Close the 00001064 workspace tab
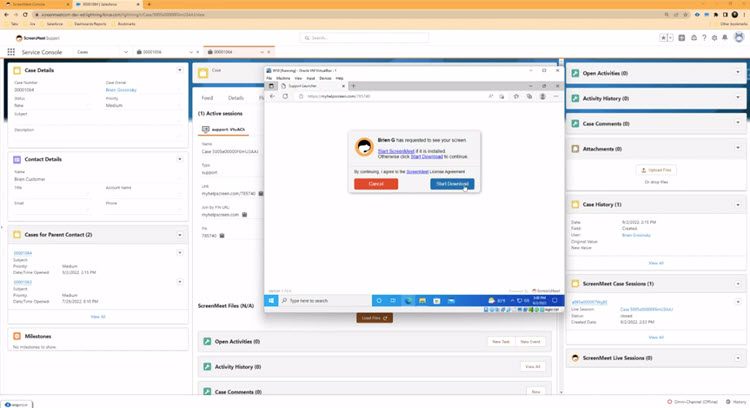The image size is (750, 408). [x=269, y=52]
